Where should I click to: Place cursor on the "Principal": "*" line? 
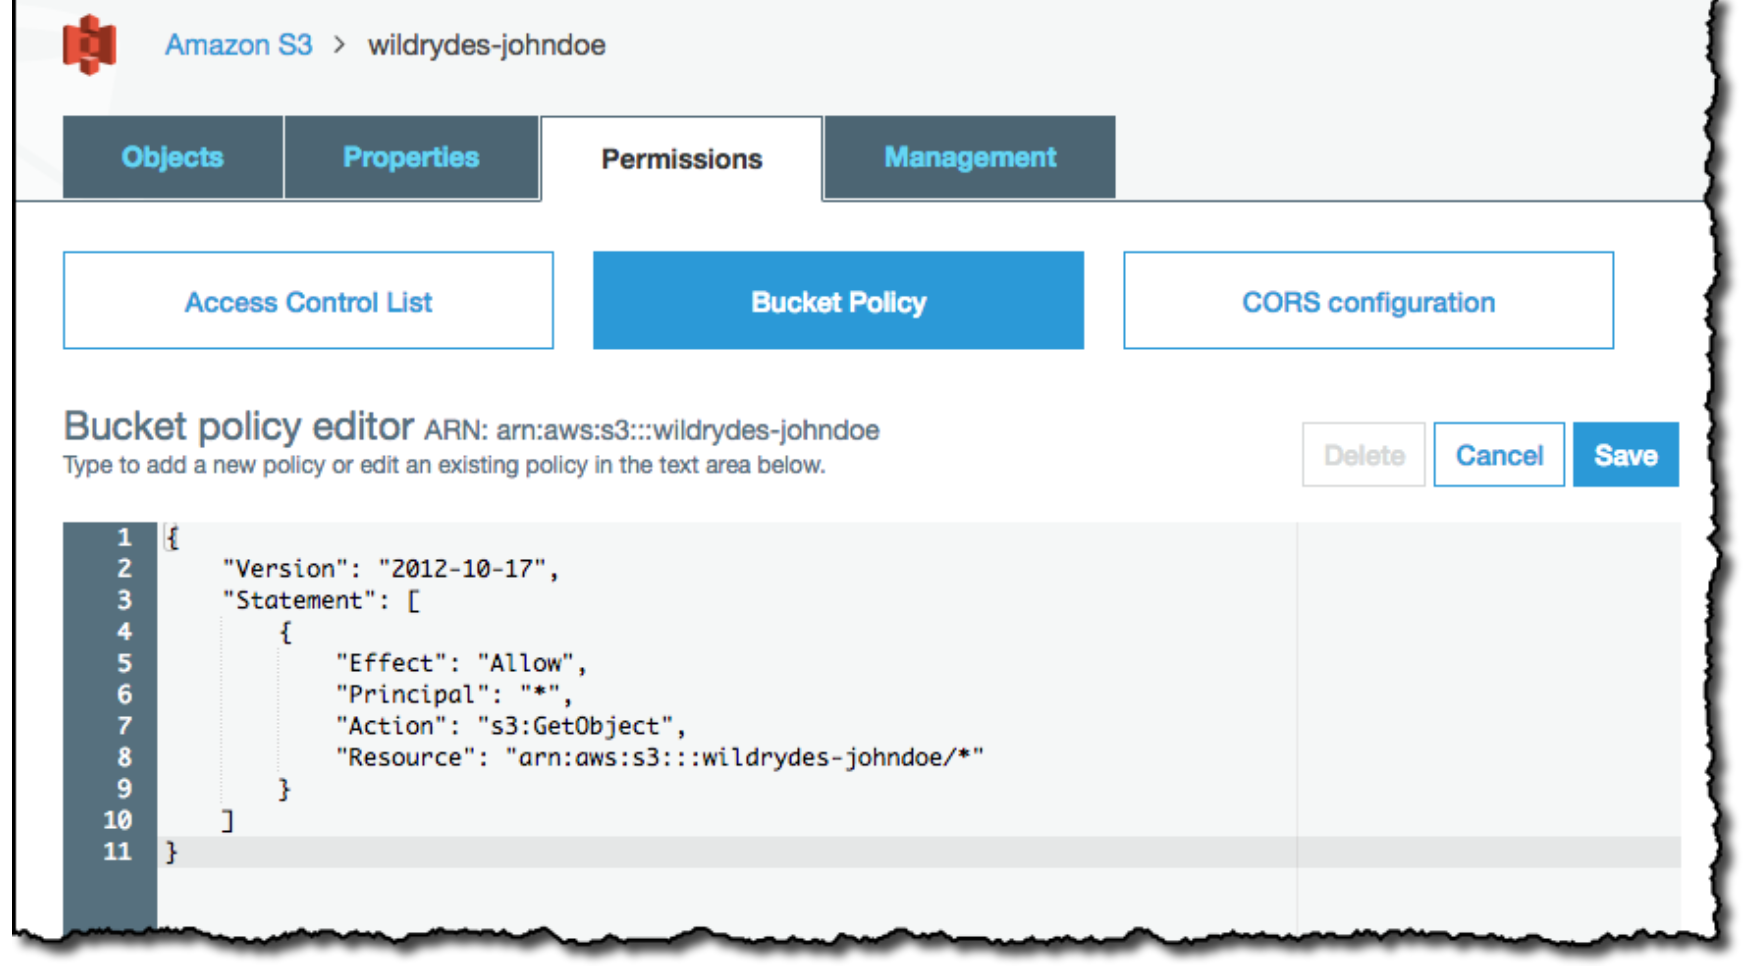[454, 694]
